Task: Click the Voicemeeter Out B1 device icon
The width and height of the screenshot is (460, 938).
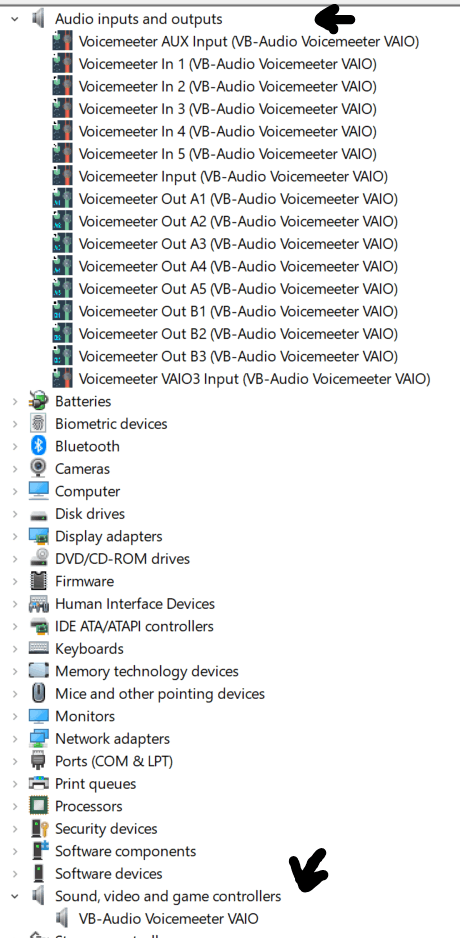Action: (x=62, y=312)
